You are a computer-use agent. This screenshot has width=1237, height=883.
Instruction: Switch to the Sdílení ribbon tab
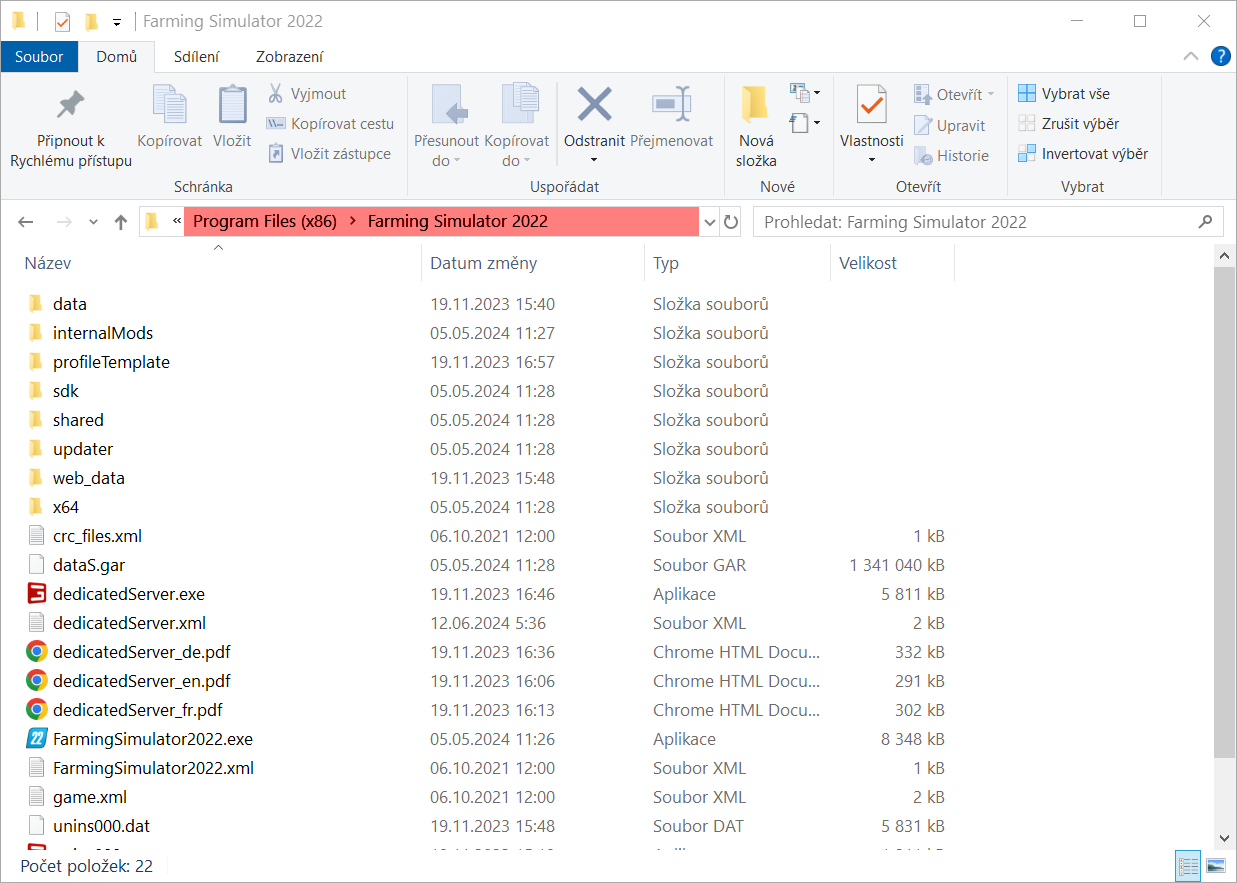197,57
